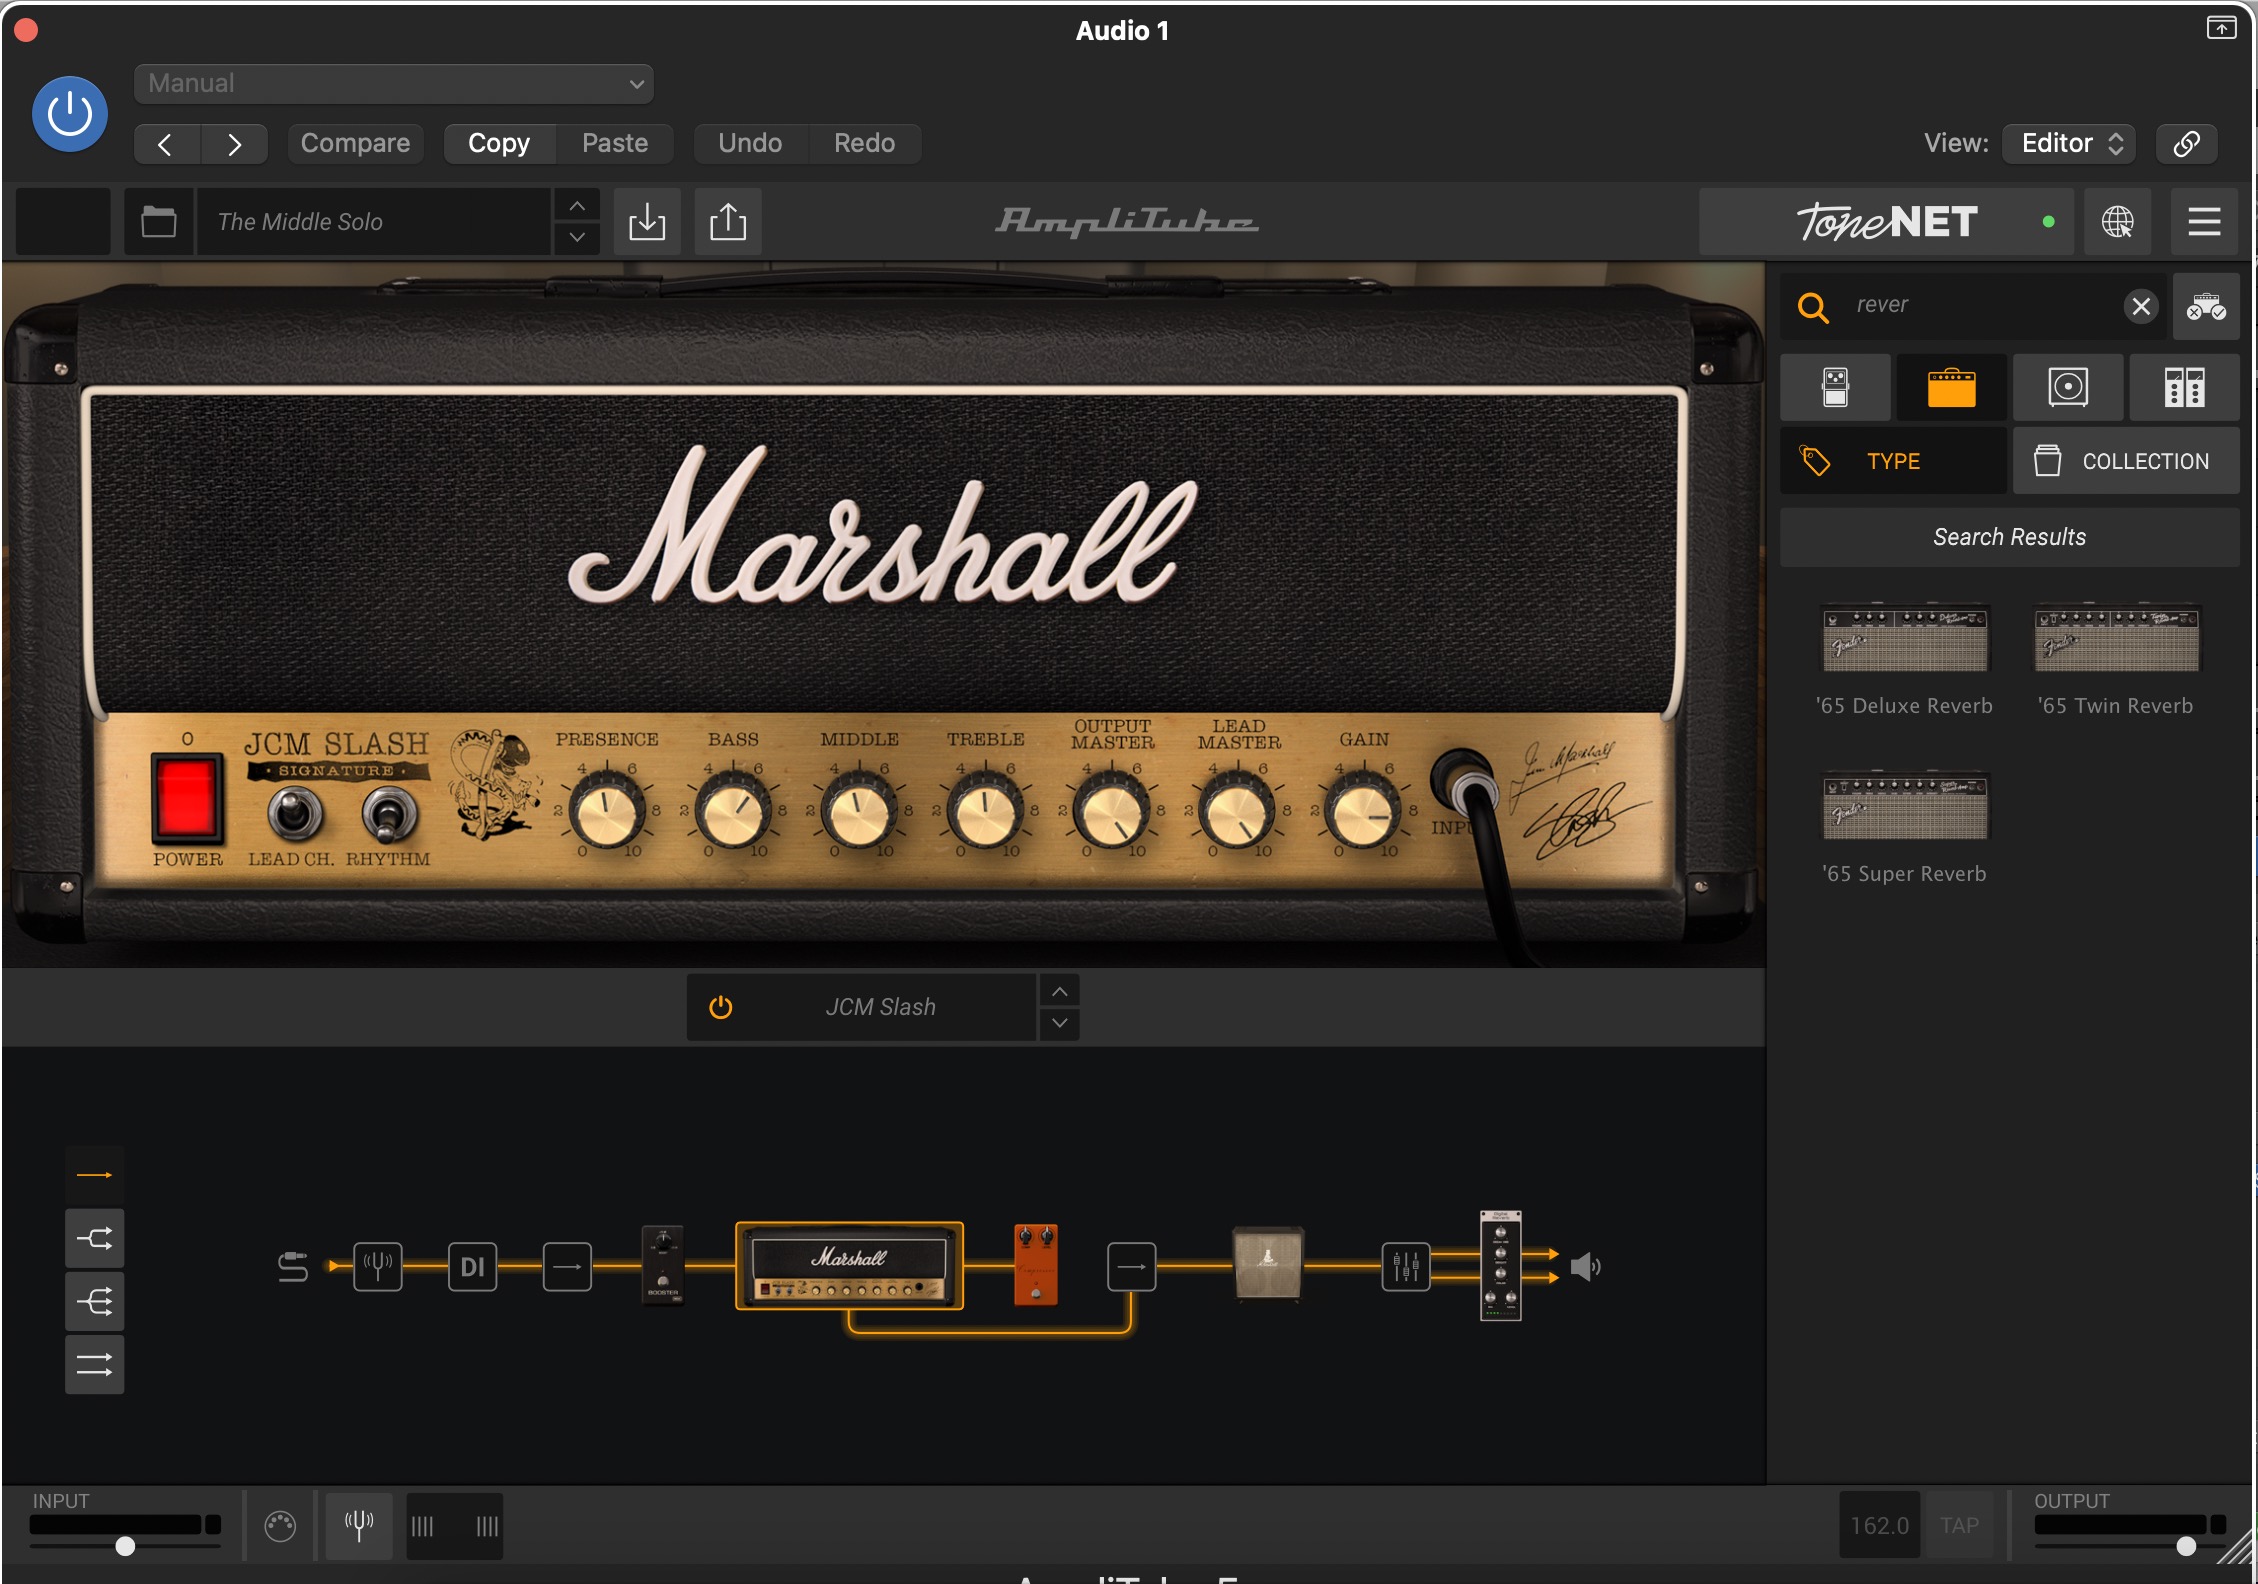Step to previous preset up arrow
The height and width of the screenshot is (1584, 2258).
click(x=577, y=205)
